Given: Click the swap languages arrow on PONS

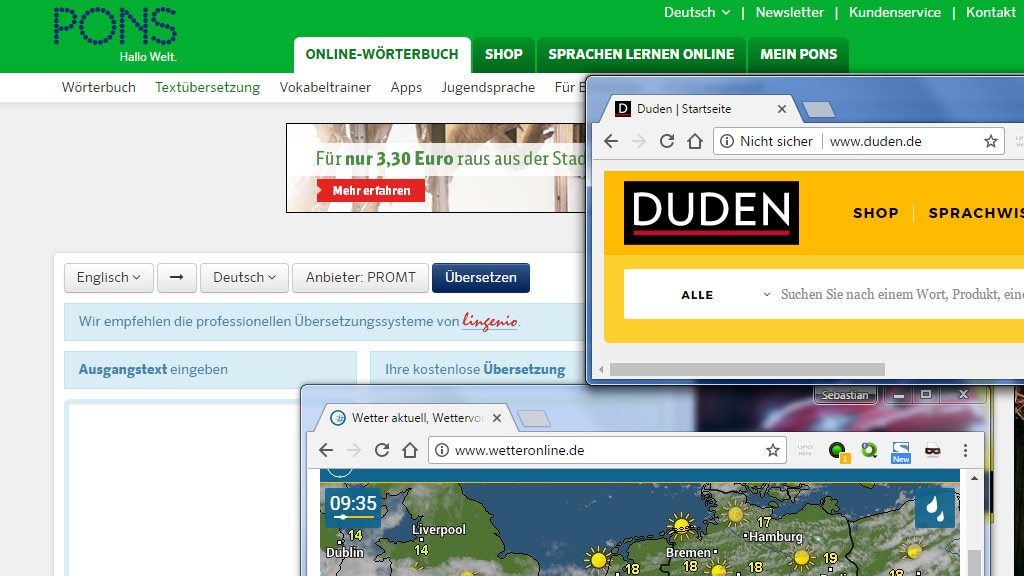Looking at the screenshot, I should (176, 278).
